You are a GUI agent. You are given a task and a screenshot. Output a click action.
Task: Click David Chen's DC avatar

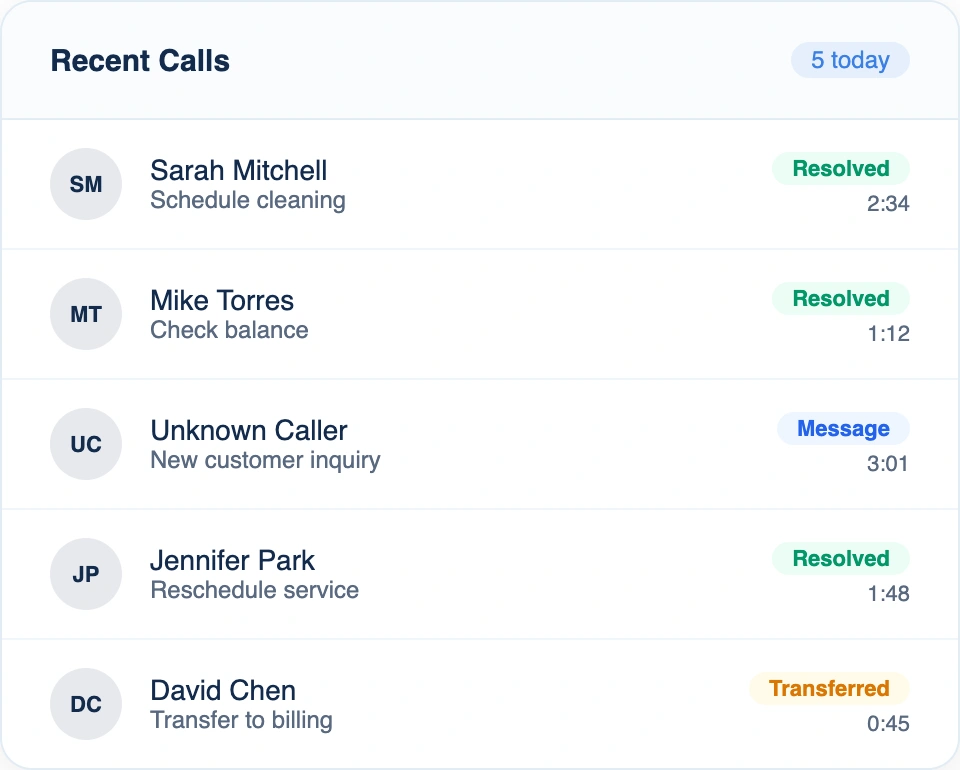pos(86,704)
